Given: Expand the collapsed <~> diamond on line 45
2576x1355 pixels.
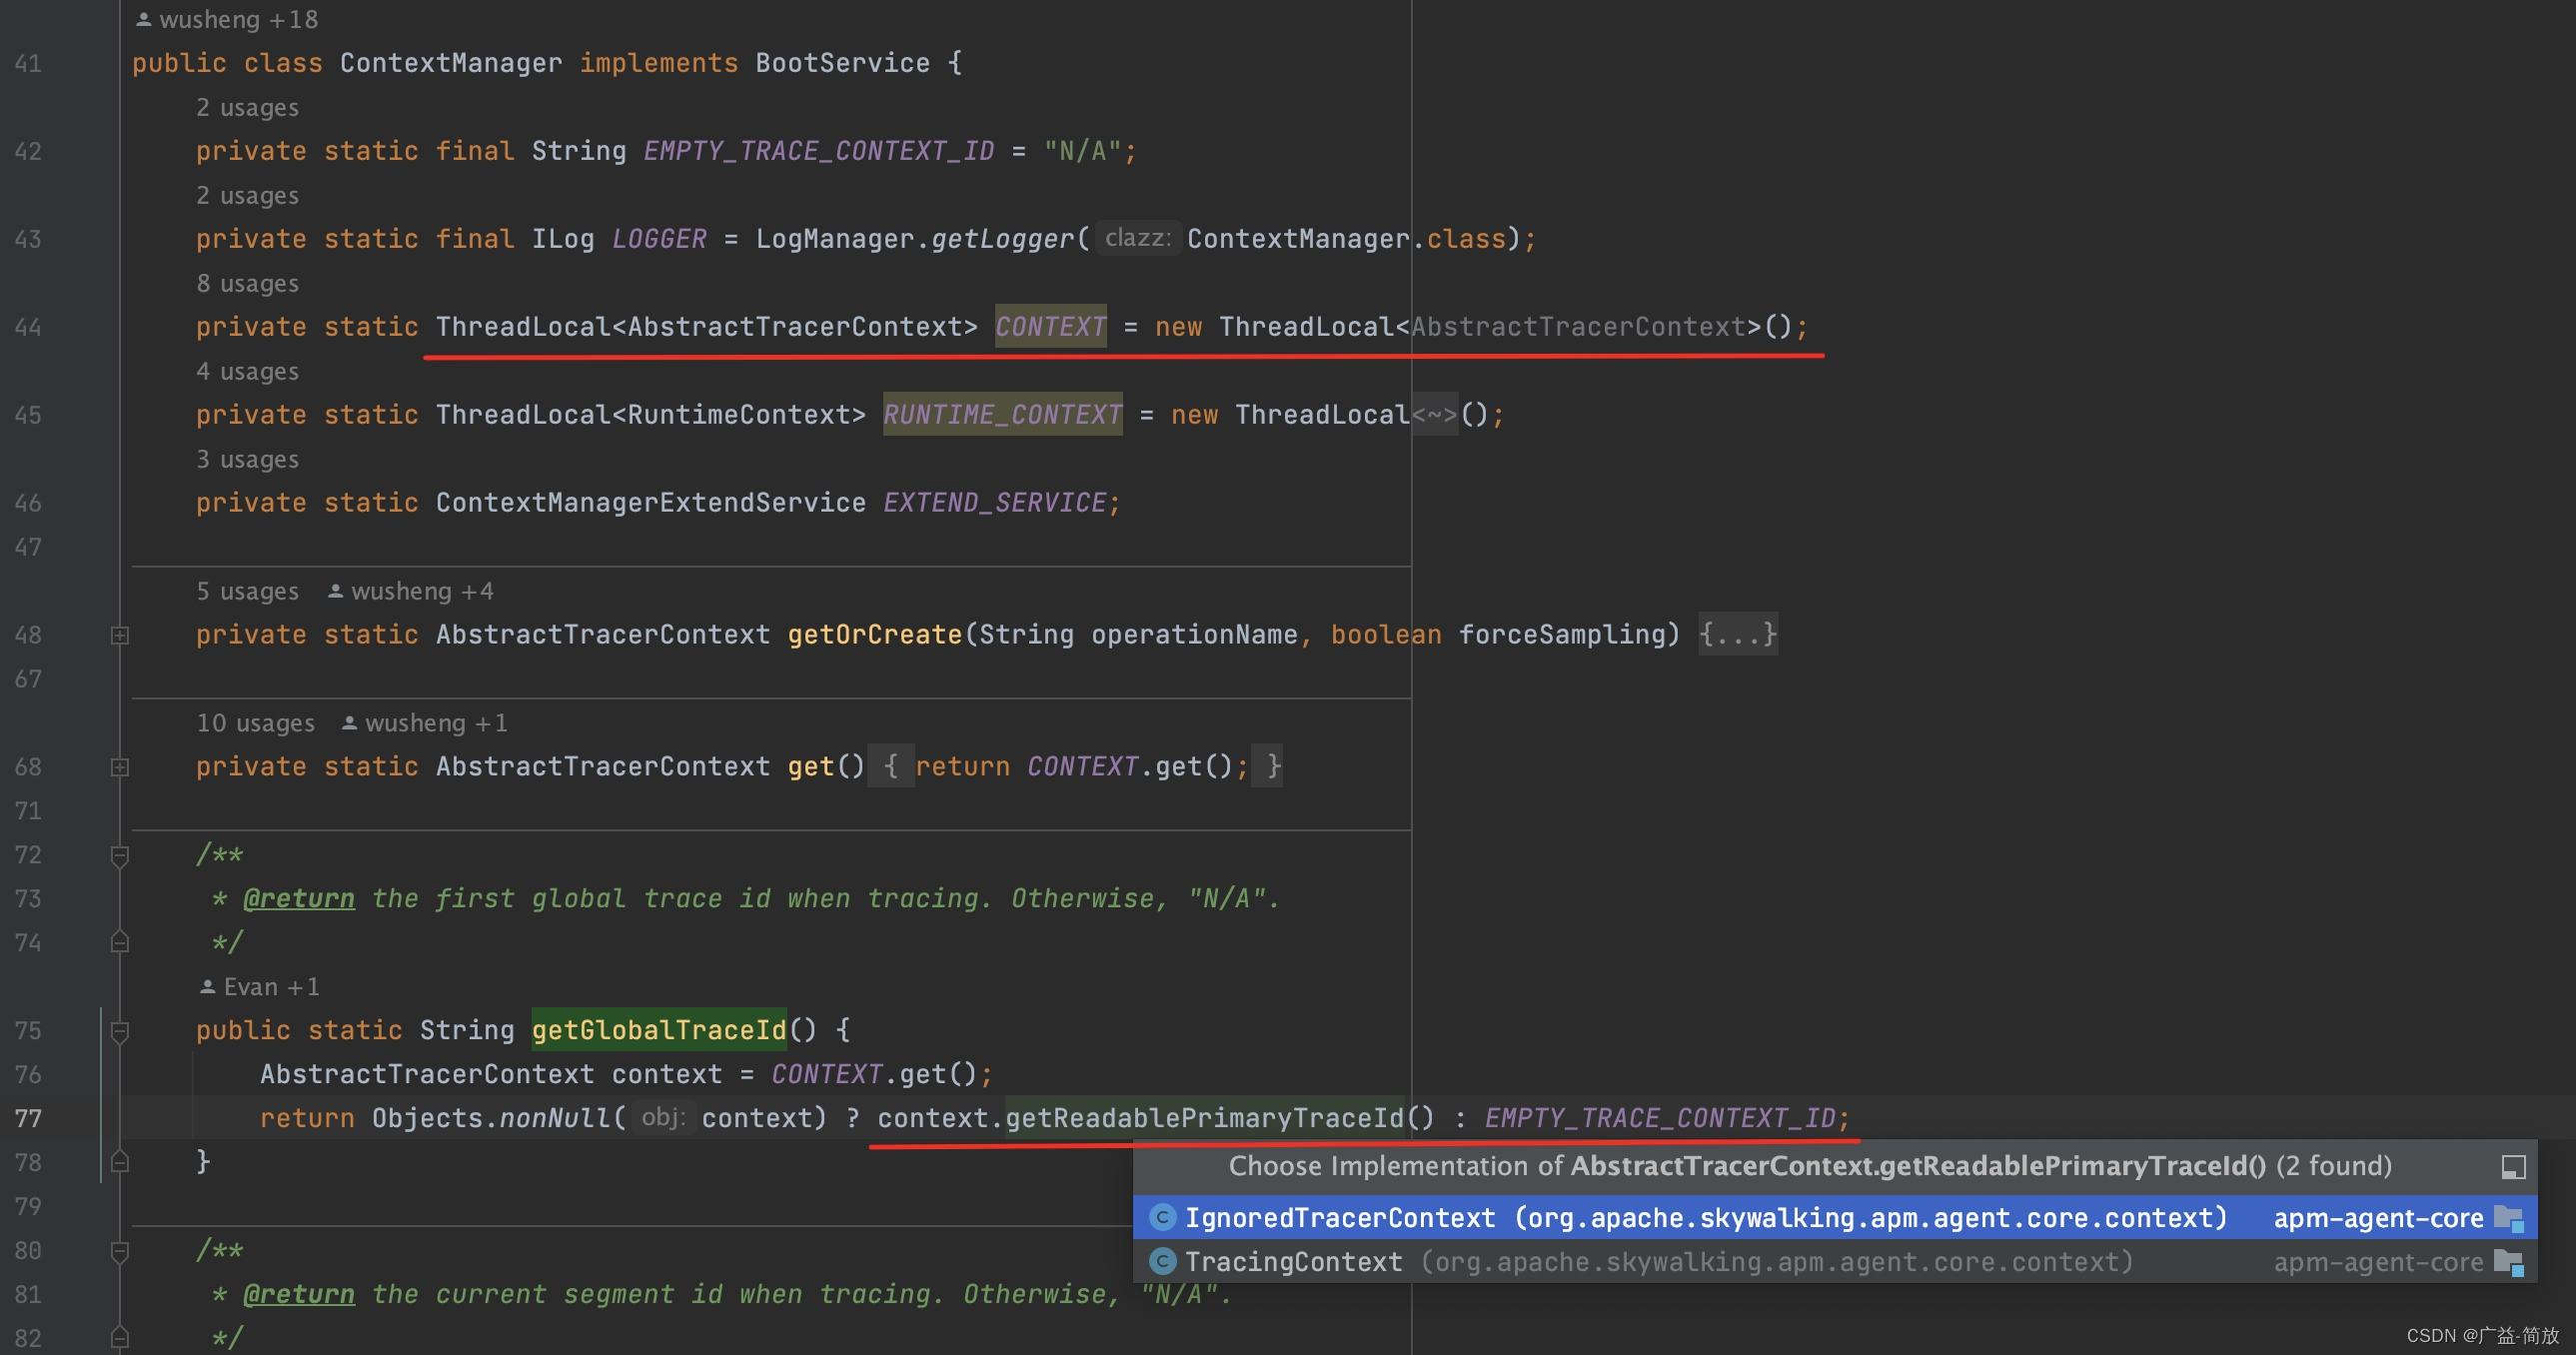Looking at the screenshot, I should (1434, 415).
